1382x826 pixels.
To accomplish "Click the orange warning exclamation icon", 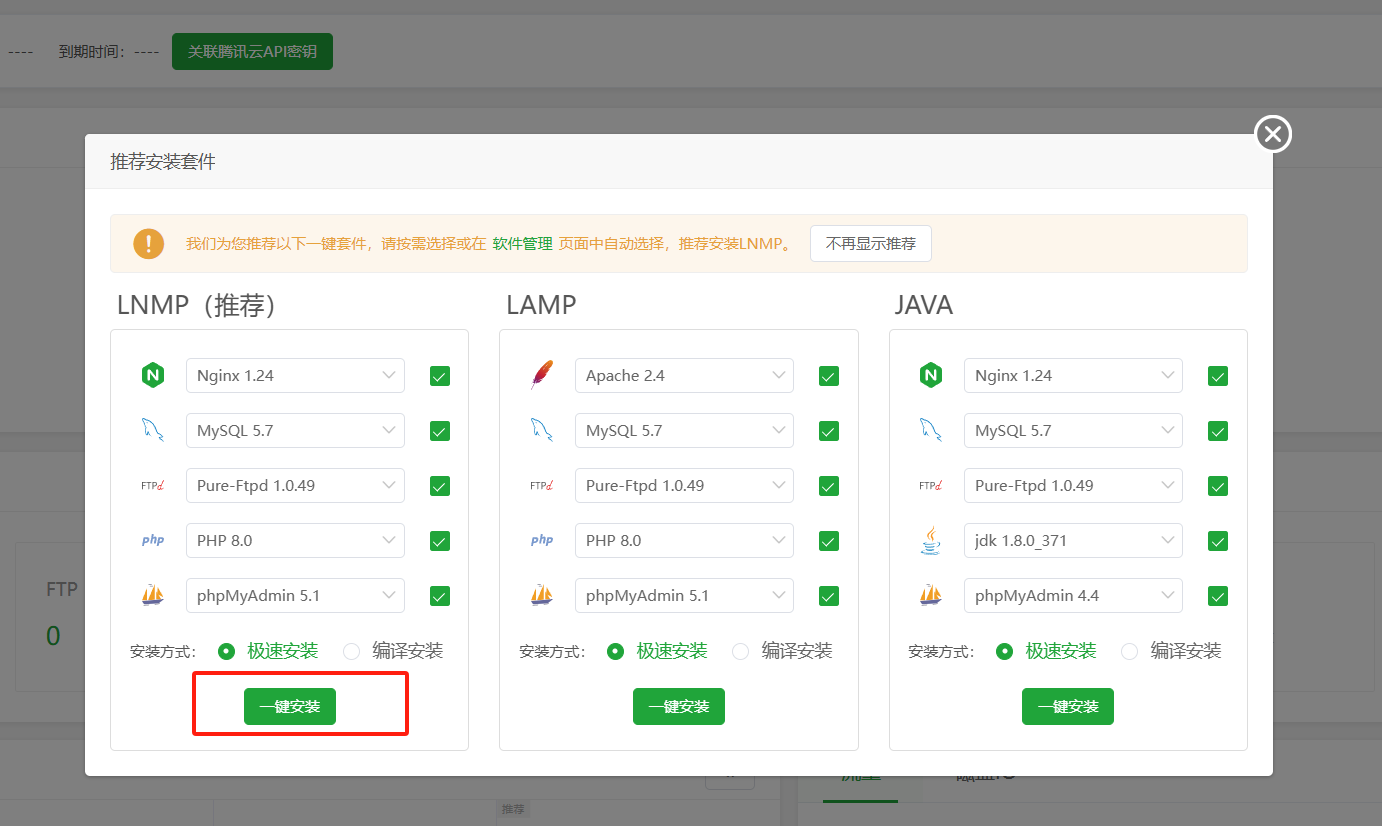I will click(148, 243).
